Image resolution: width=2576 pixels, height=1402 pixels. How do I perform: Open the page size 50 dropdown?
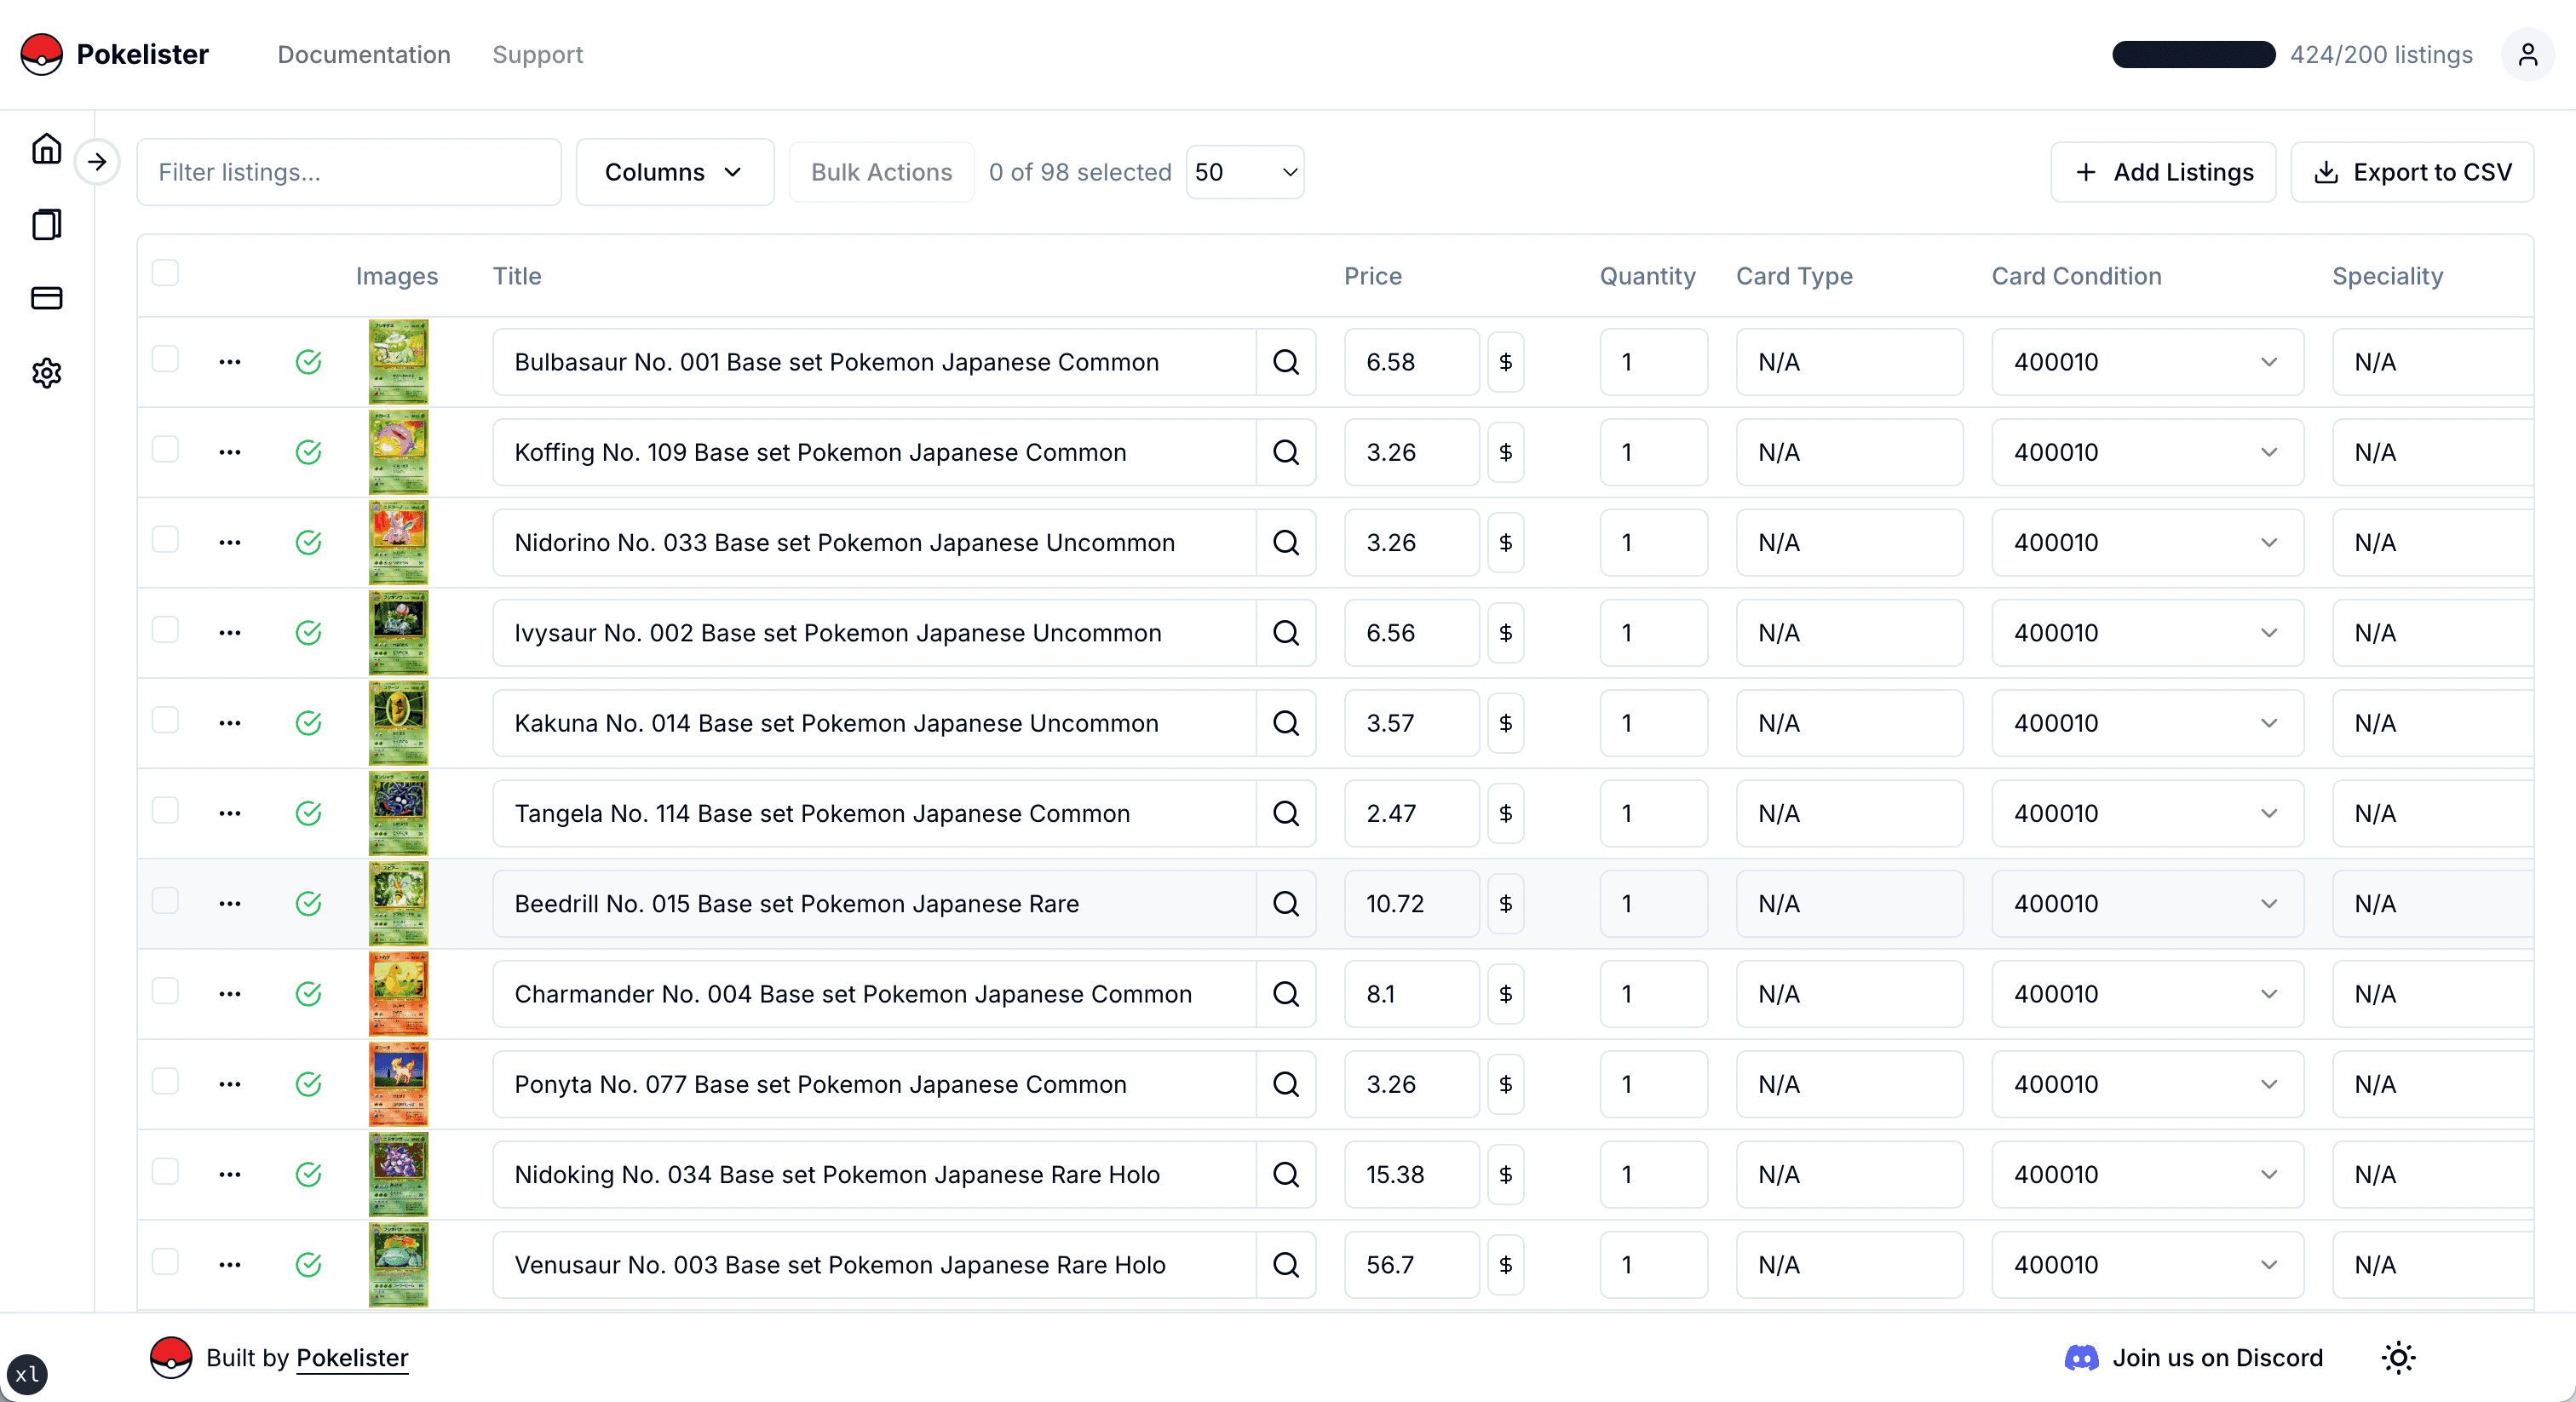pyautogui.click(x=1243, y=172)
